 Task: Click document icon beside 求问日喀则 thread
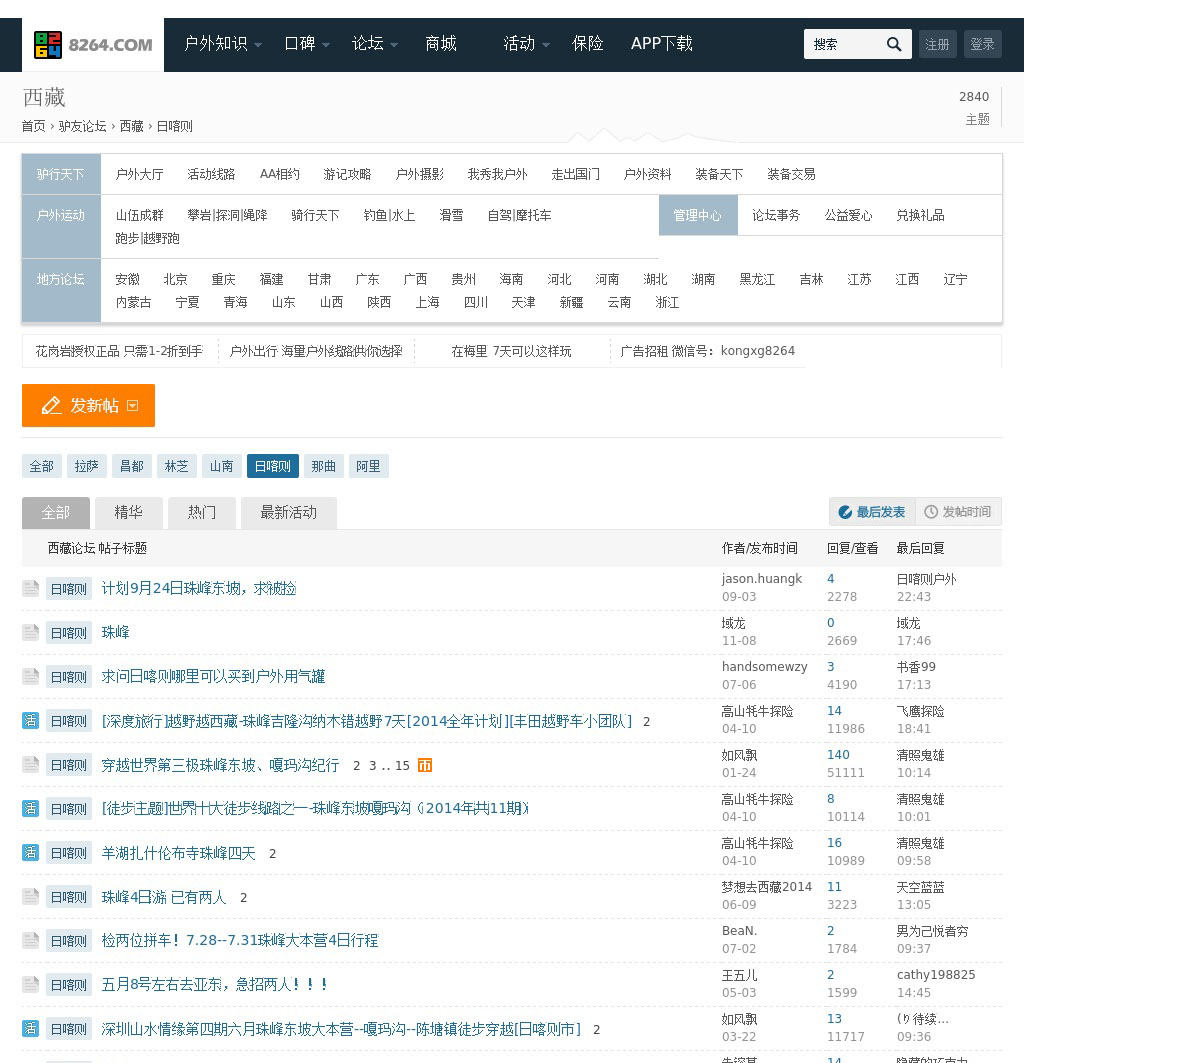click(31, 677)
